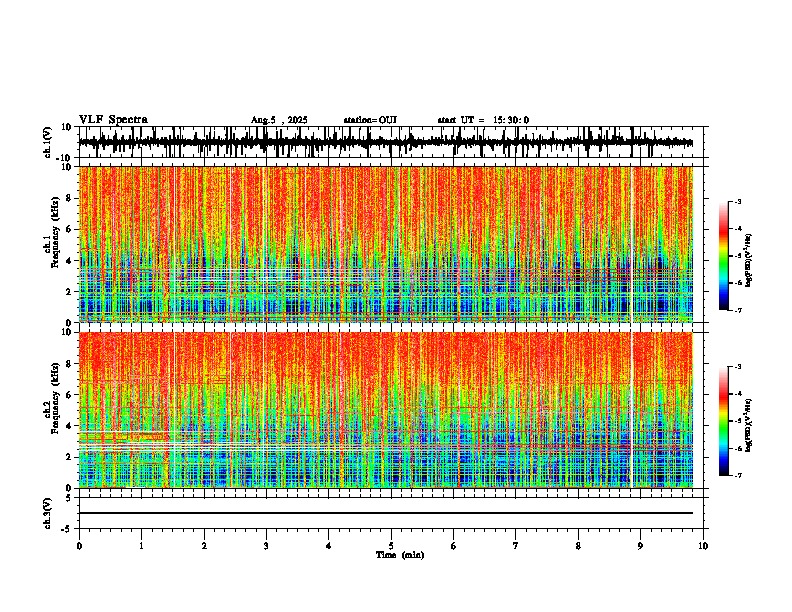The image size is (792, 612).
Task: Click the "7" tick label on the time axis
Action: pyautogui.click(x=516, y=546)
